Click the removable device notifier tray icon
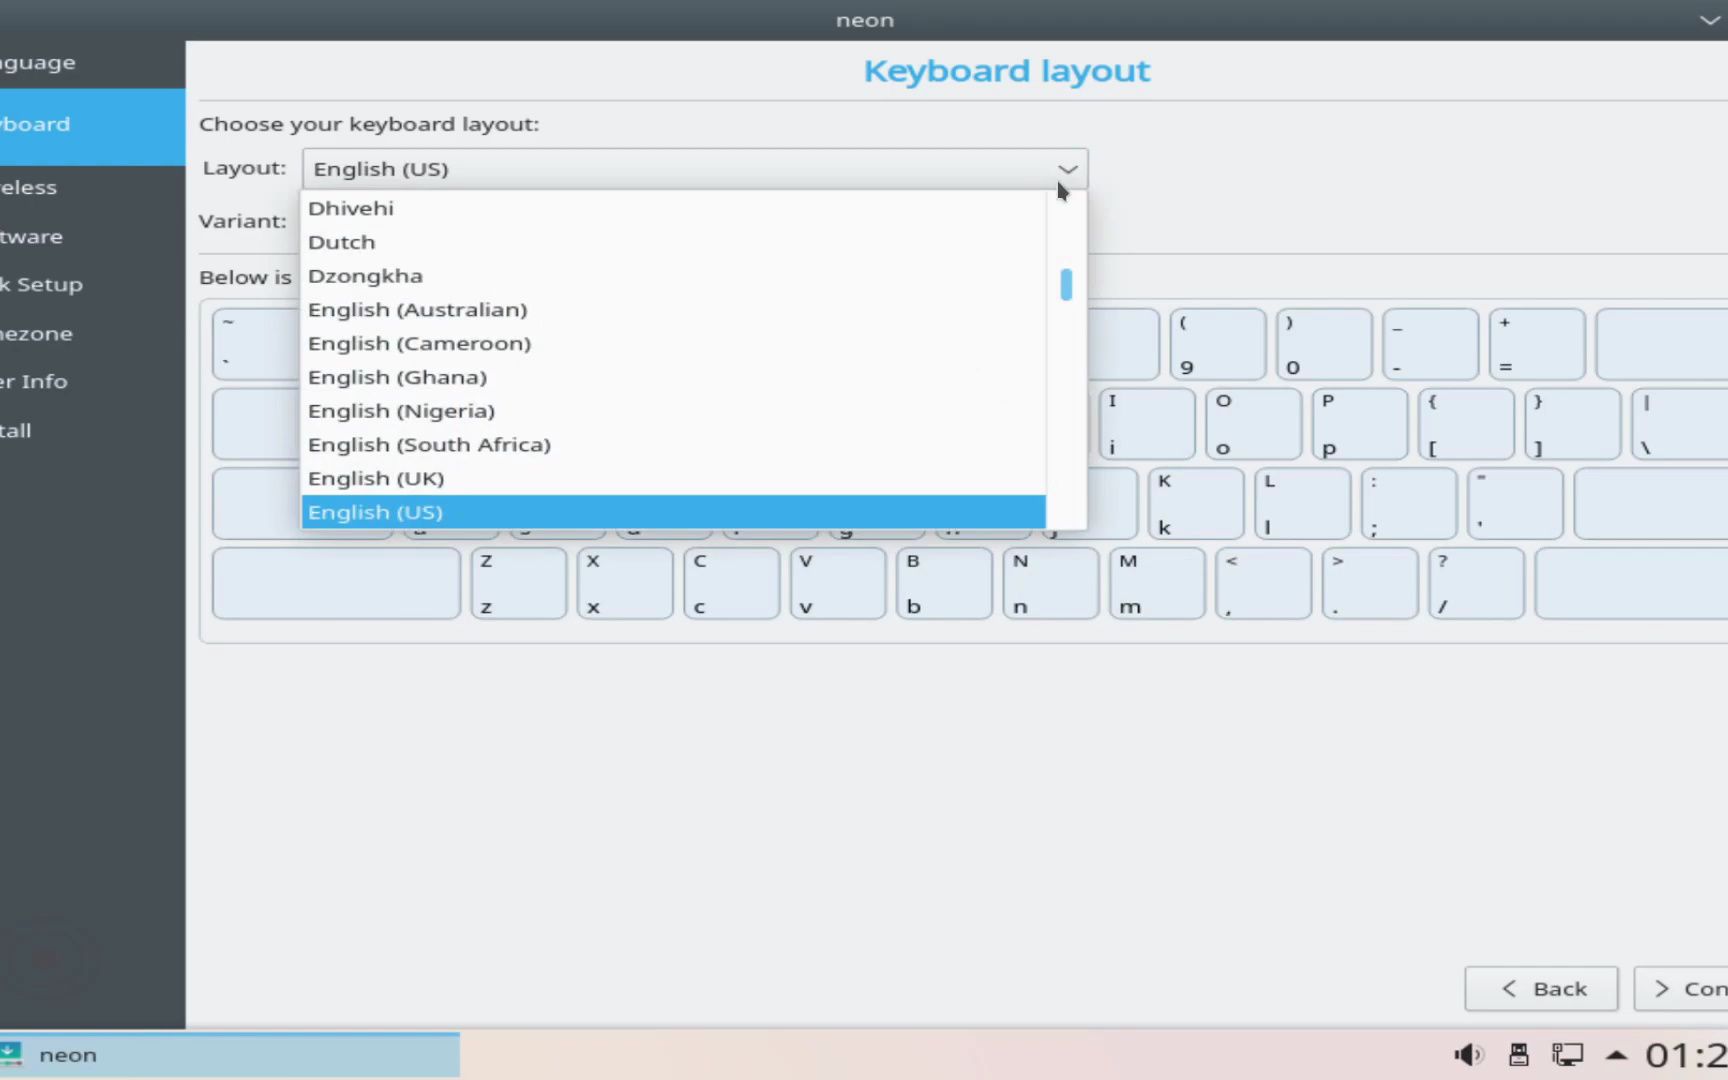1728x1080 pixels. click(1518, 1054)
